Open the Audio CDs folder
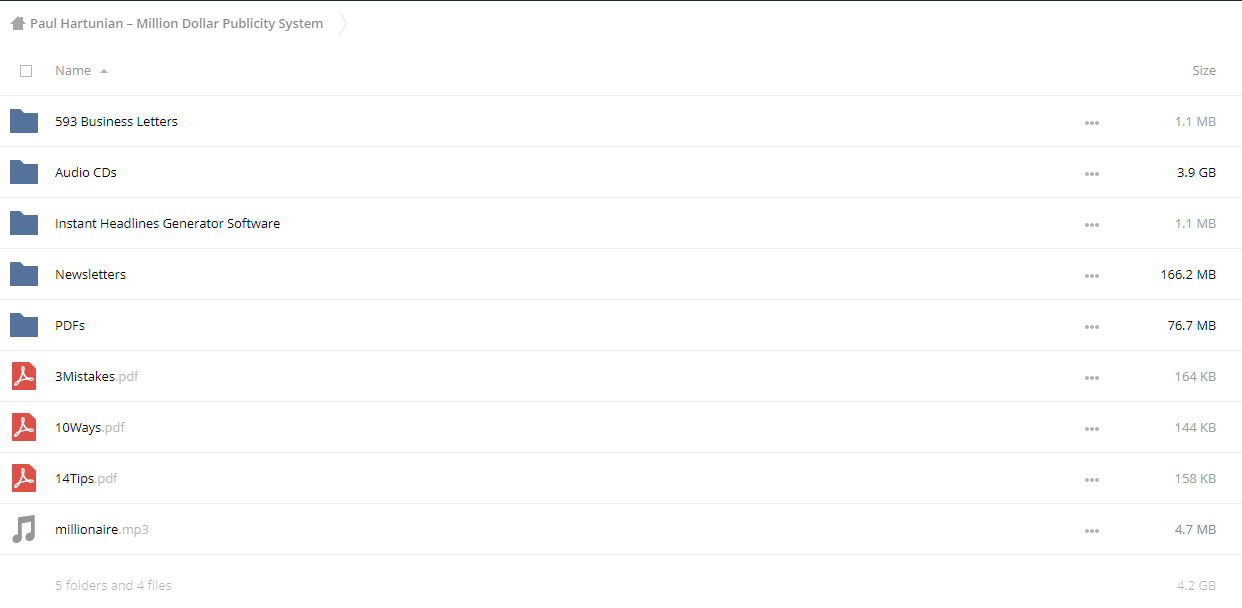Viewport: 1242px width, 608px height. 86,172
